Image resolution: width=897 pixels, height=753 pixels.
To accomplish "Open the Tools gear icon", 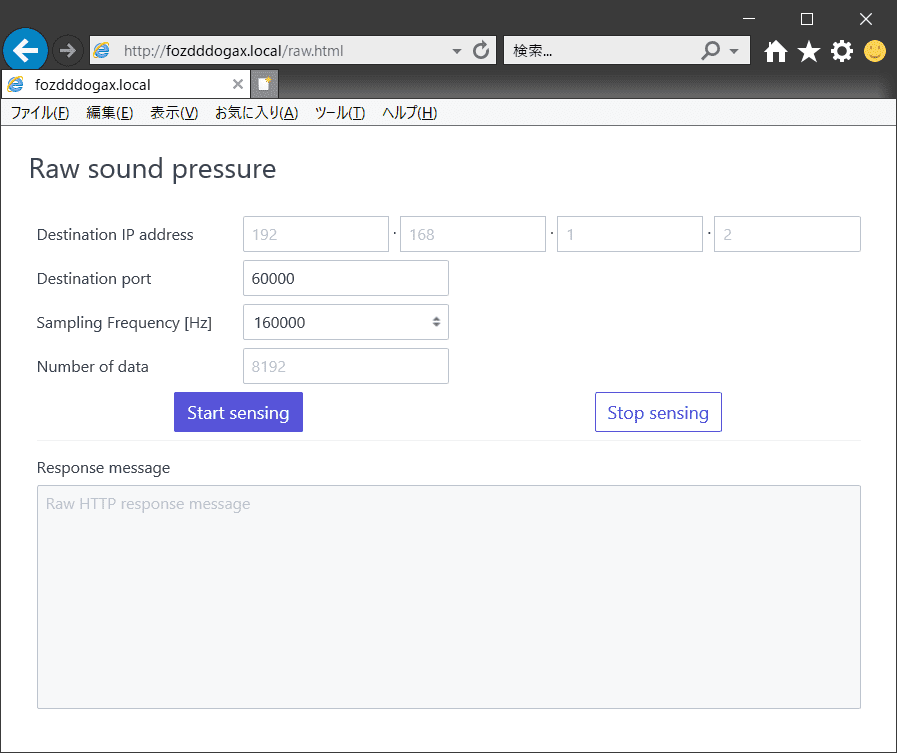I will 842,51.
